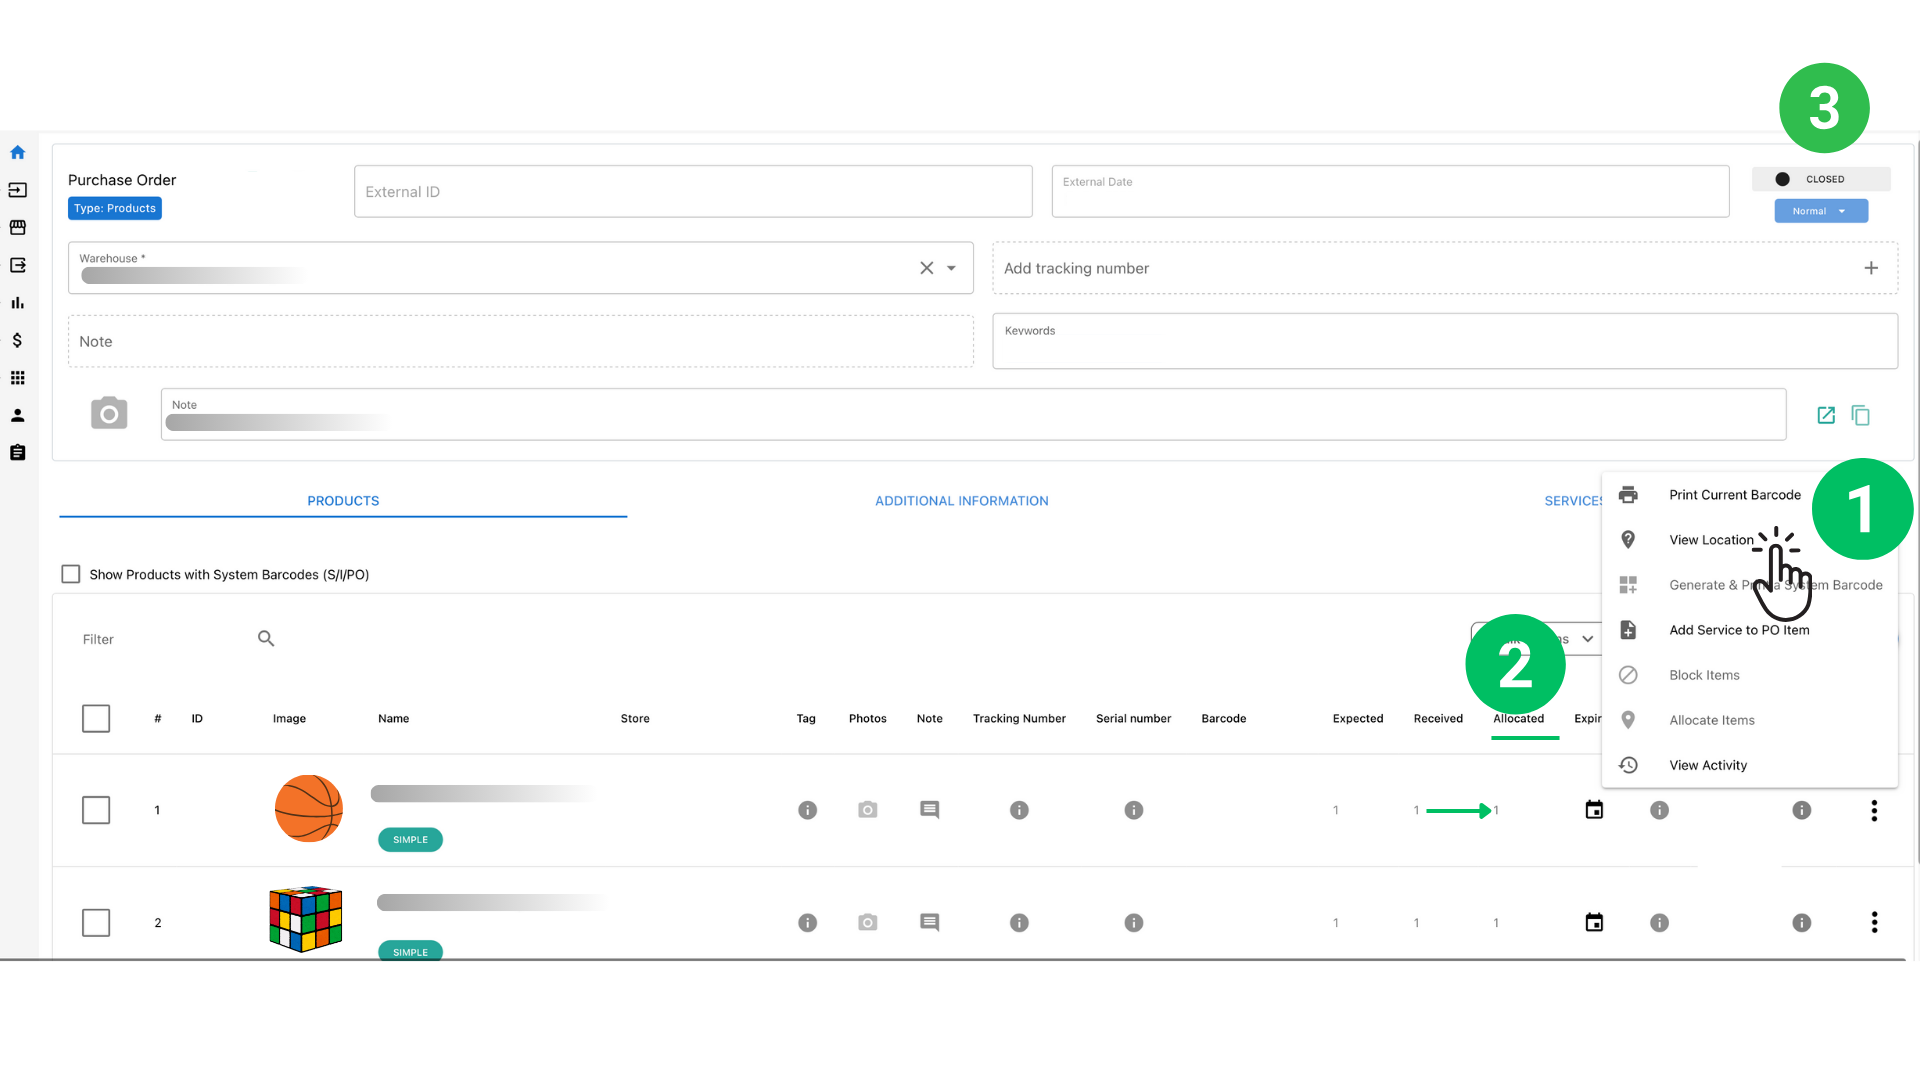Screen dimensions: 1920x1080
Task: Open the Normal priority dropdown
Action: coord(1820,211)
